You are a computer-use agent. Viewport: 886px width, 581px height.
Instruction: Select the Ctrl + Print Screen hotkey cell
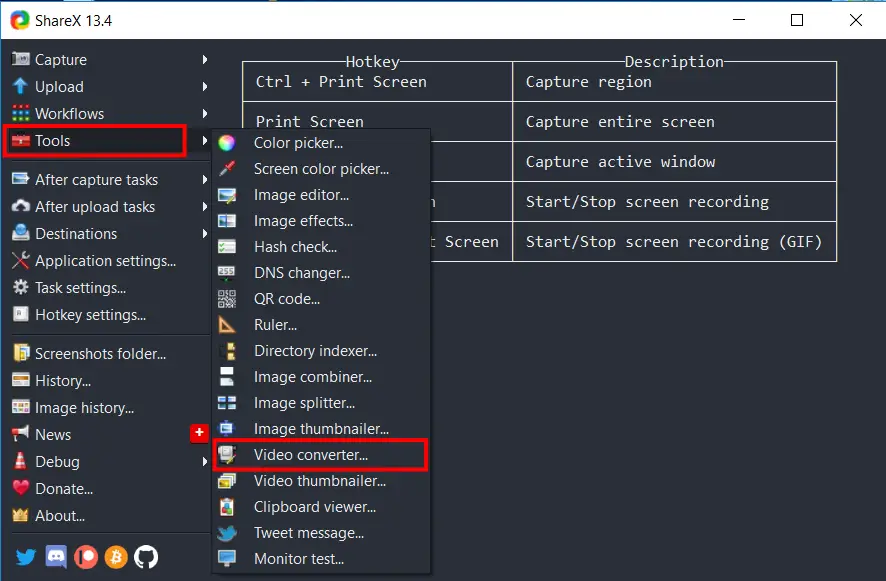pyautogui.click(x=377, y=82)
